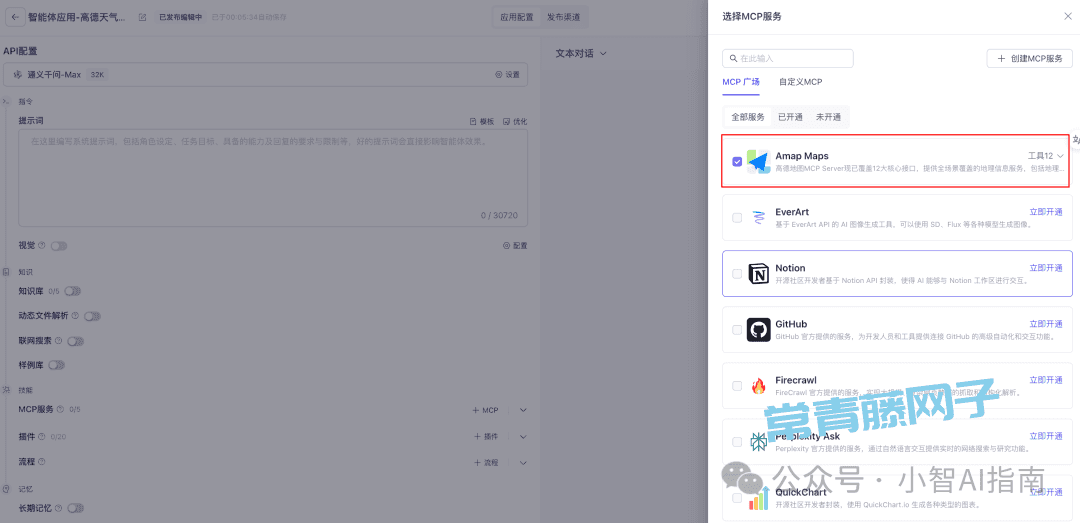
Task: Click the 长期记忆 help icon
Action: click(x=58, y=508)
